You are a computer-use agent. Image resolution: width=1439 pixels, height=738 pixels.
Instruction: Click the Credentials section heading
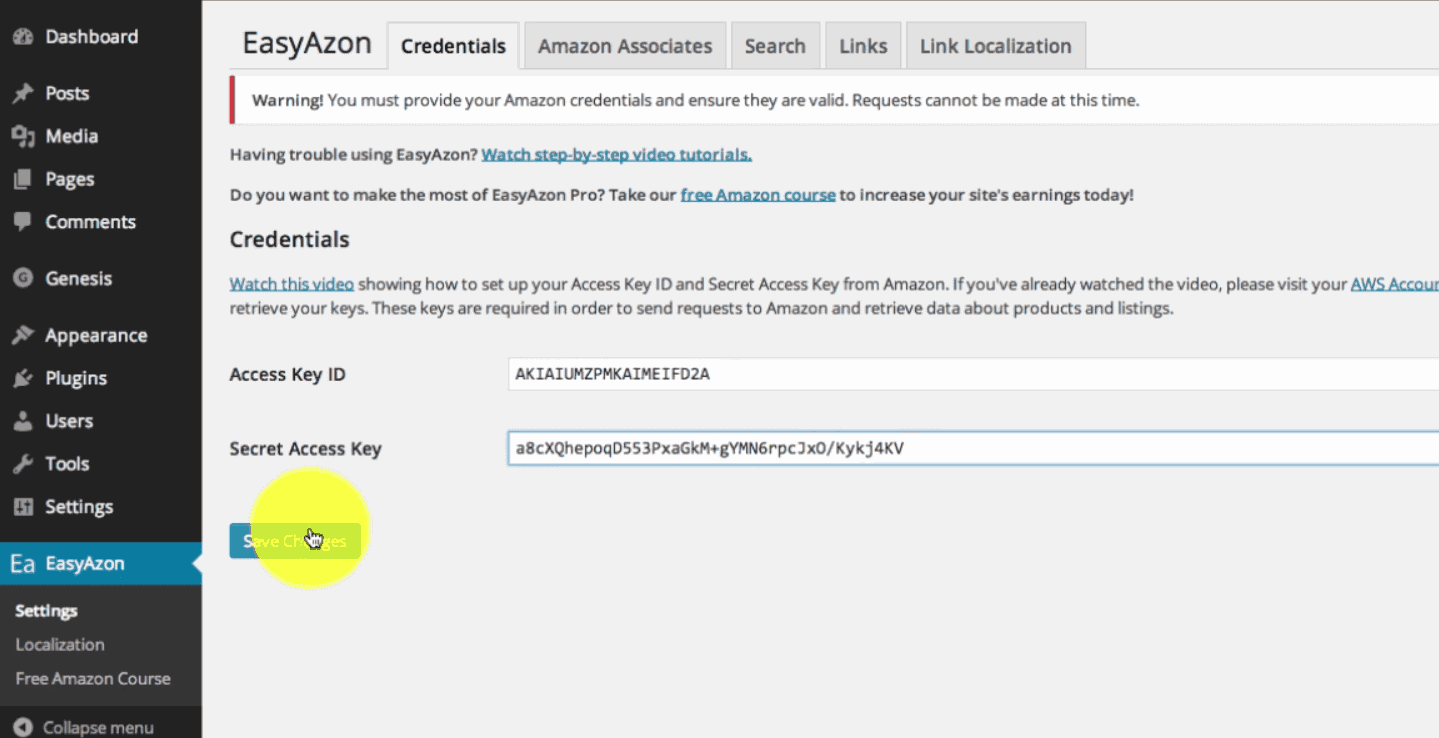pos(290,240)
